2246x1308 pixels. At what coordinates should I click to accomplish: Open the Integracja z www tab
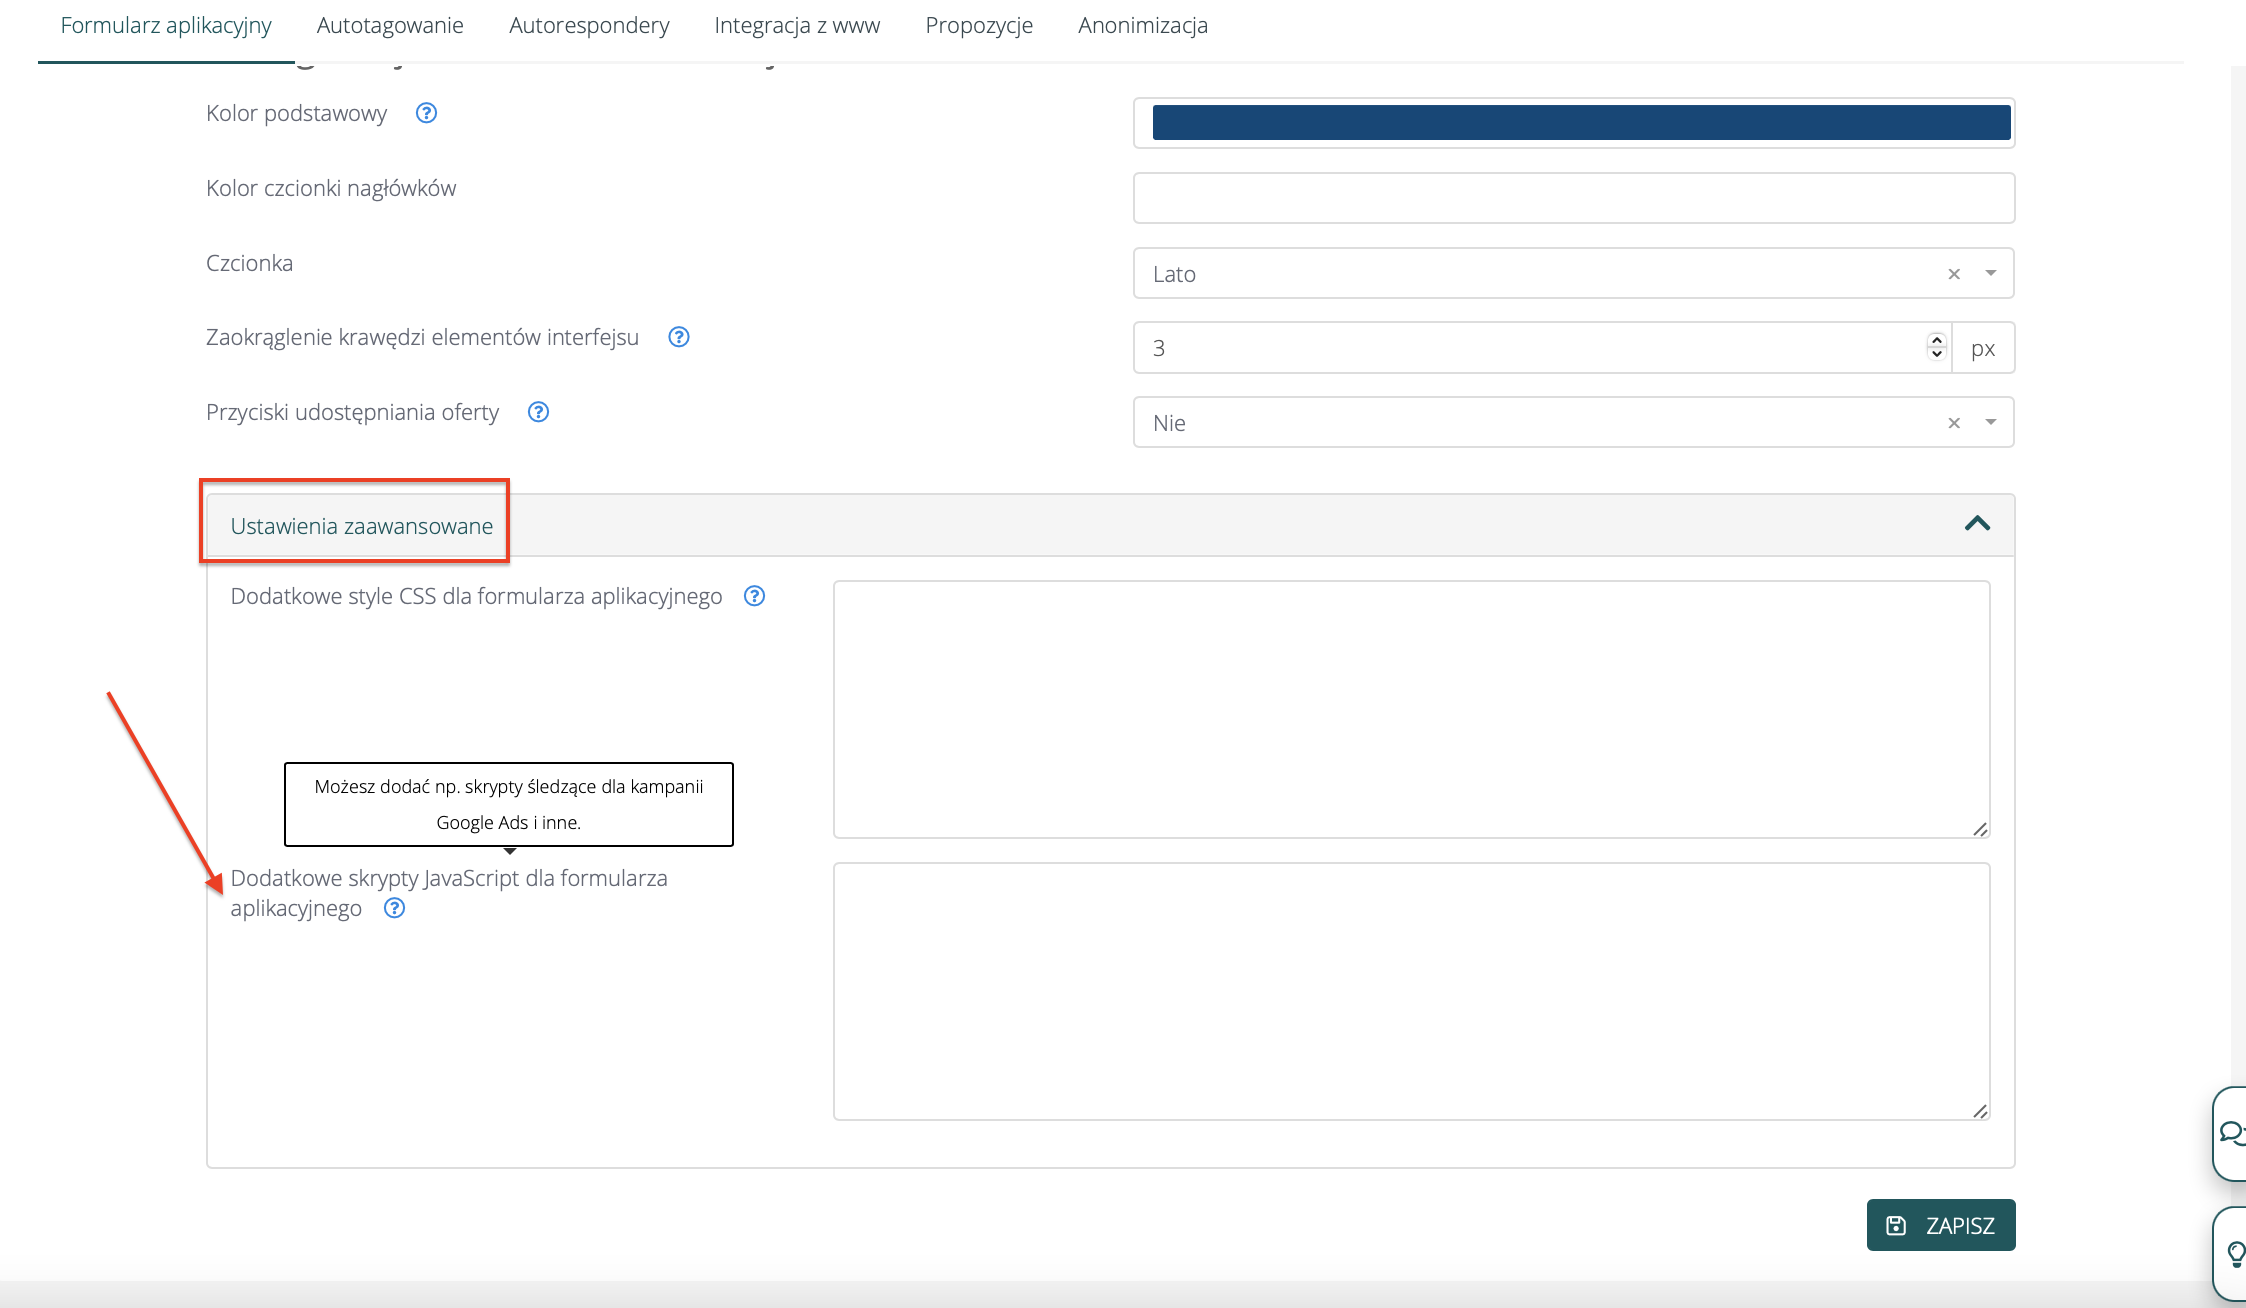[x=797, y=26]
